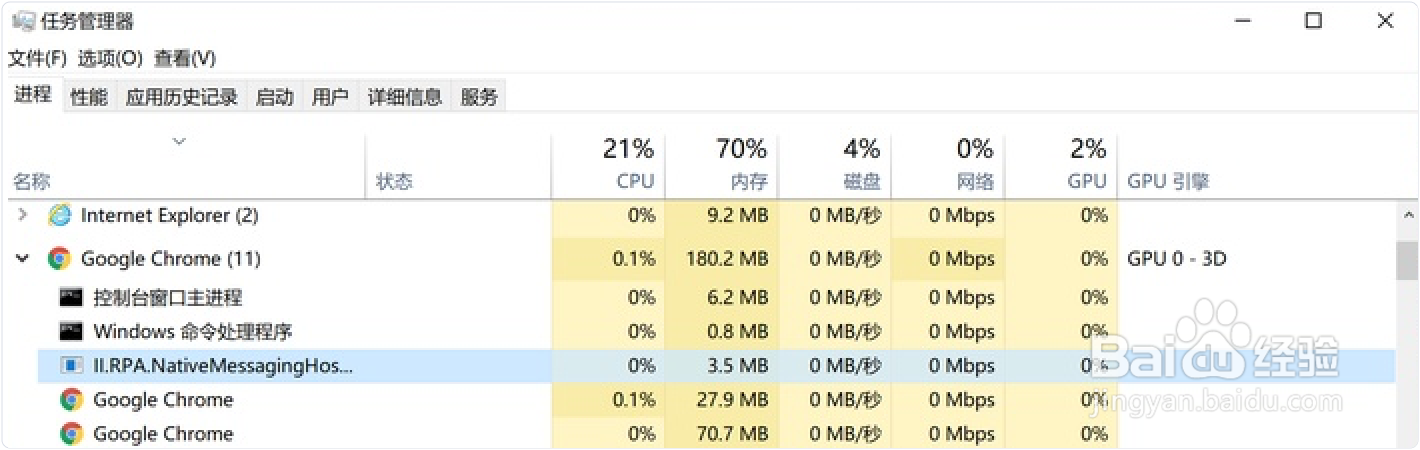
Task: Click first Google Chrome child process icon
Action: tap(71, 400)
